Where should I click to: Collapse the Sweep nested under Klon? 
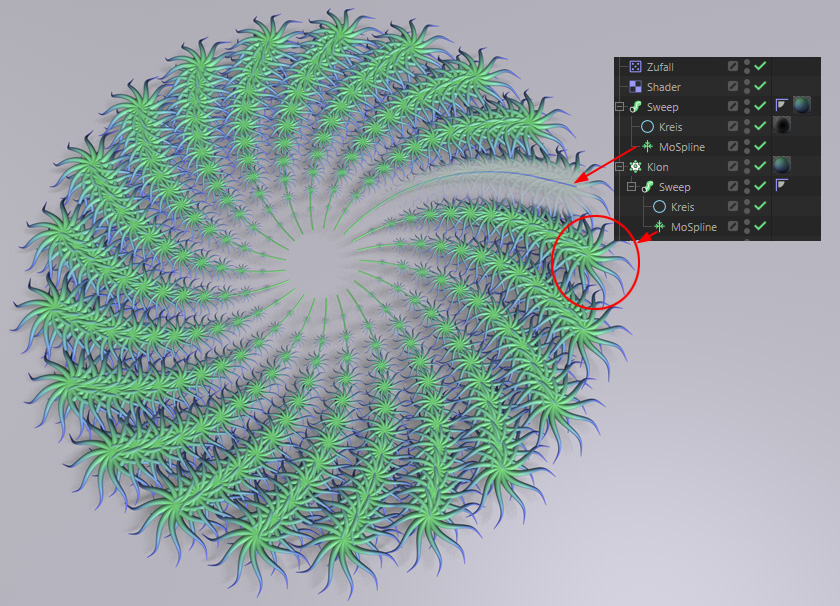tap(632, 186)
